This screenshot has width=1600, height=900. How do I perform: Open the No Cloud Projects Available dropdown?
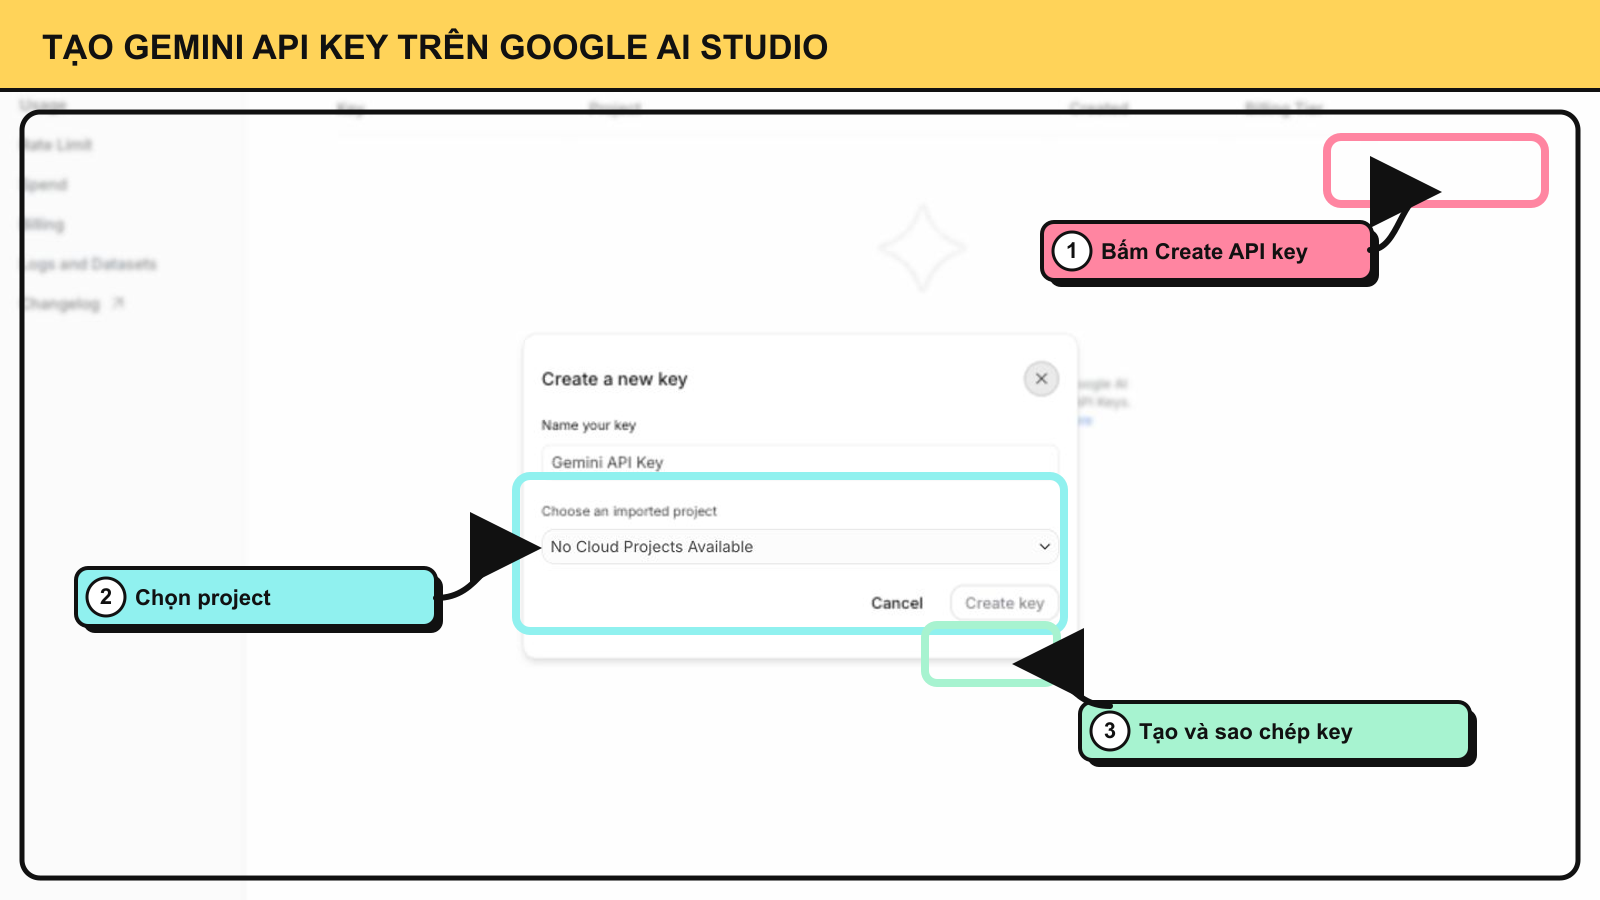799,547
